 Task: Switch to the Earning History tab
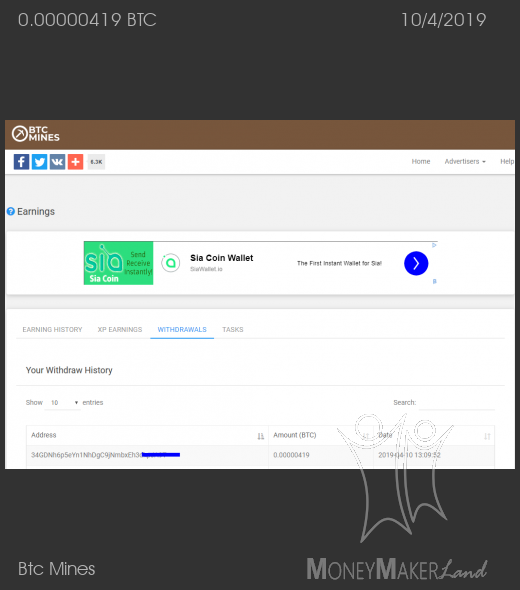[52, 330]
